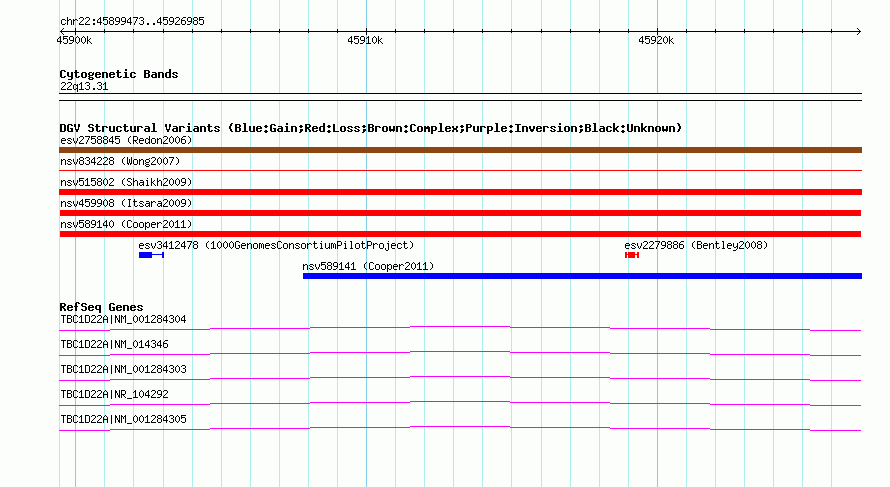Click the red nsv515802 loss bar
Image resolution: width=890 pixels, height=487 pixels.
460,192
